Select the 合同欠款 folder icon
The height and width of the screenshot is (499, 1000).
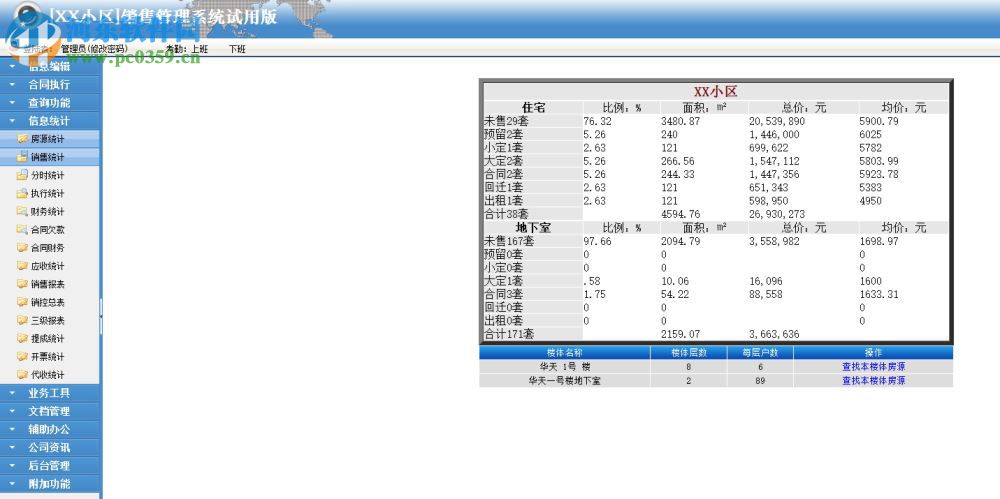point(22,229)
